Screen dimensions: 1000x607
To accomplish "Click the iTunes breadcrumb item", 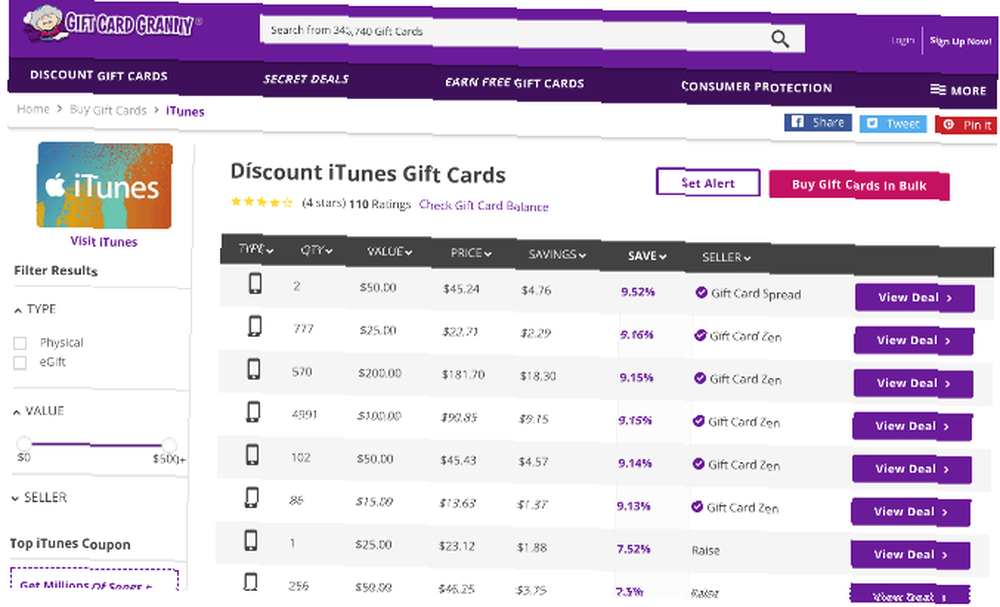I will click(185, 111).
